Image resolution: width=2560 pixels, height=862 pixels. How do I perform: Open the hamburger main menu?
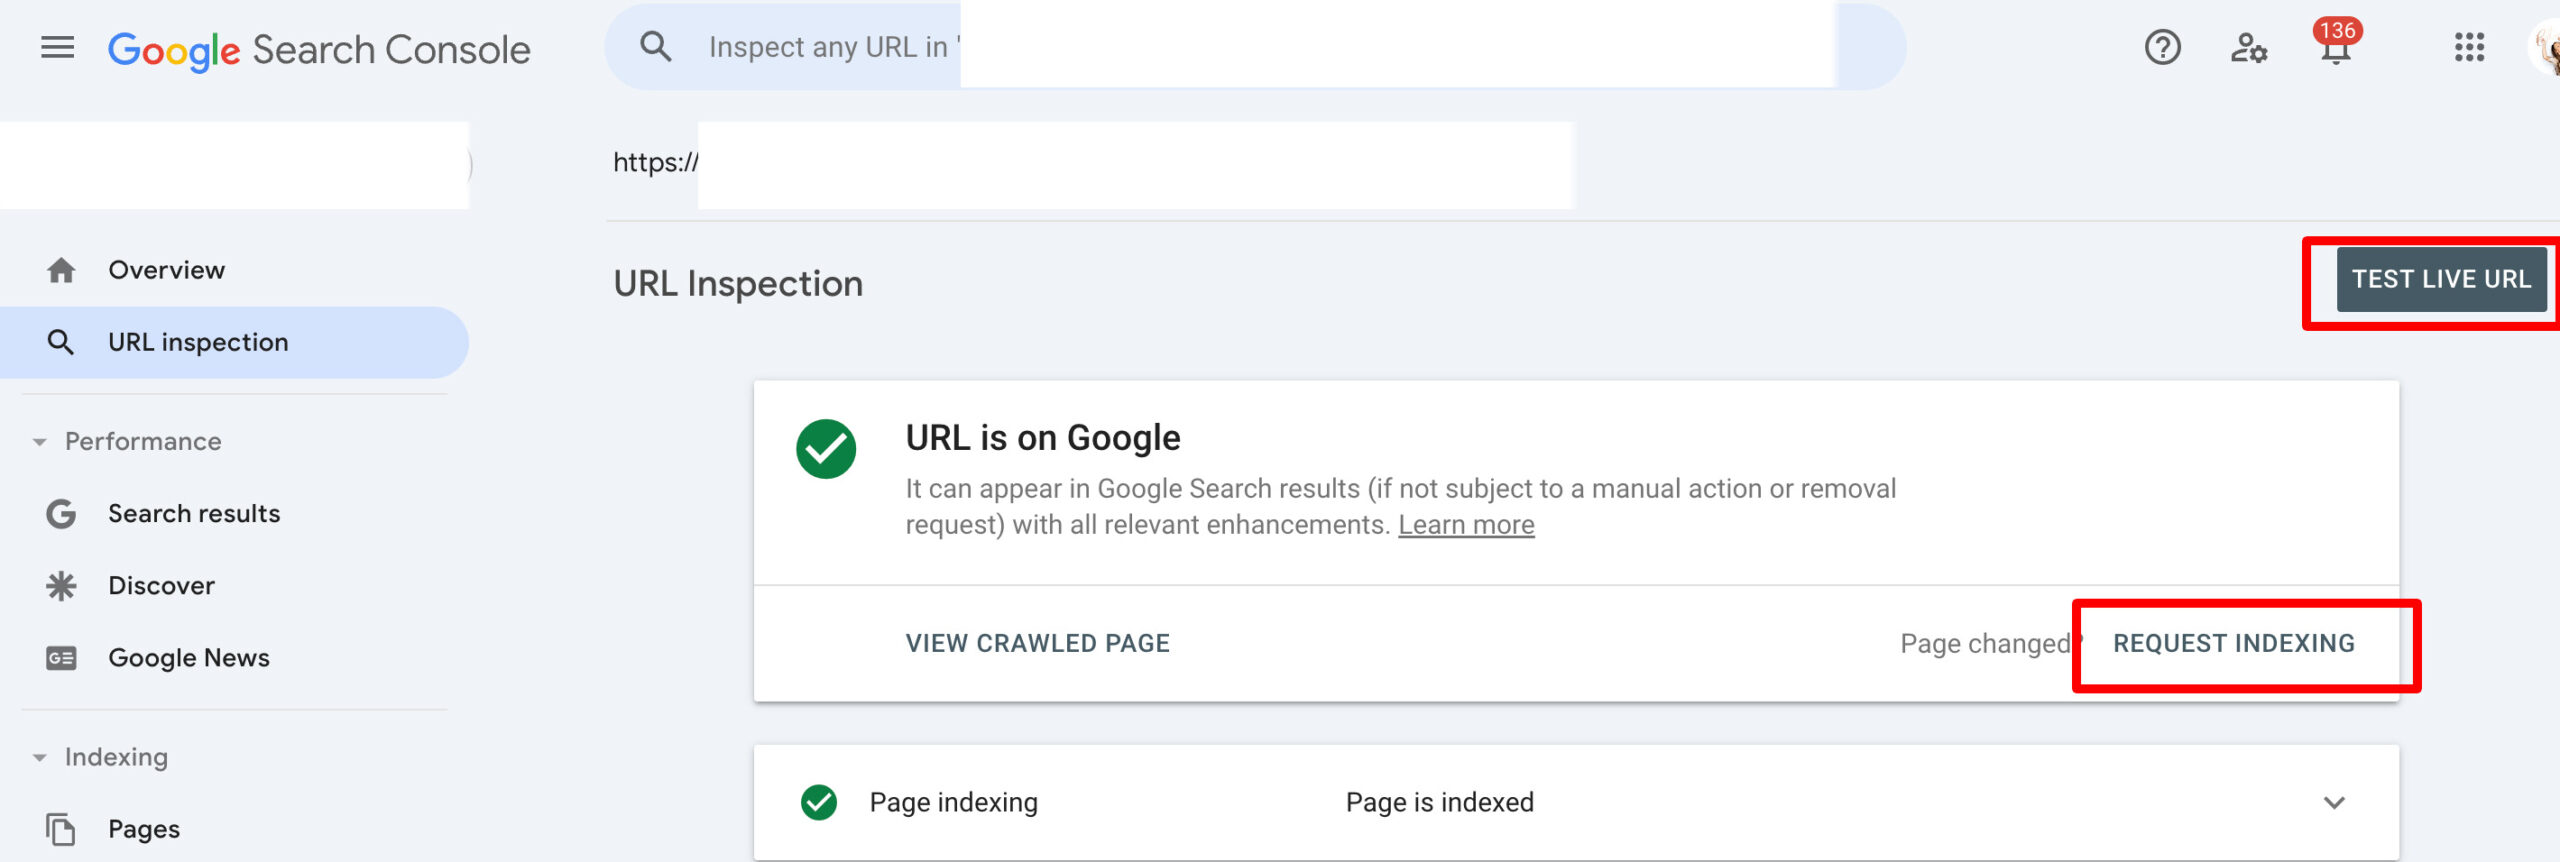tap(57, 47)
